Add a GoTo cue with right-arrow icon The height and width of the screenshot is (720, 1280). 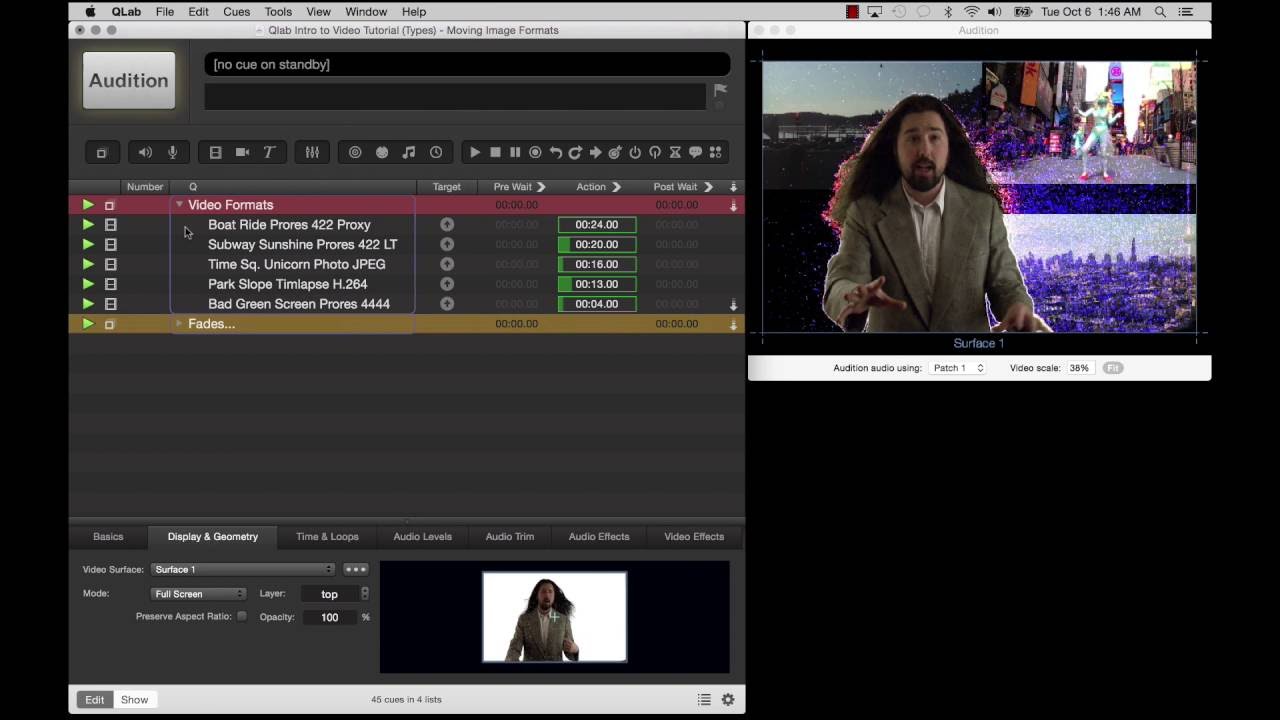point(595,153)
